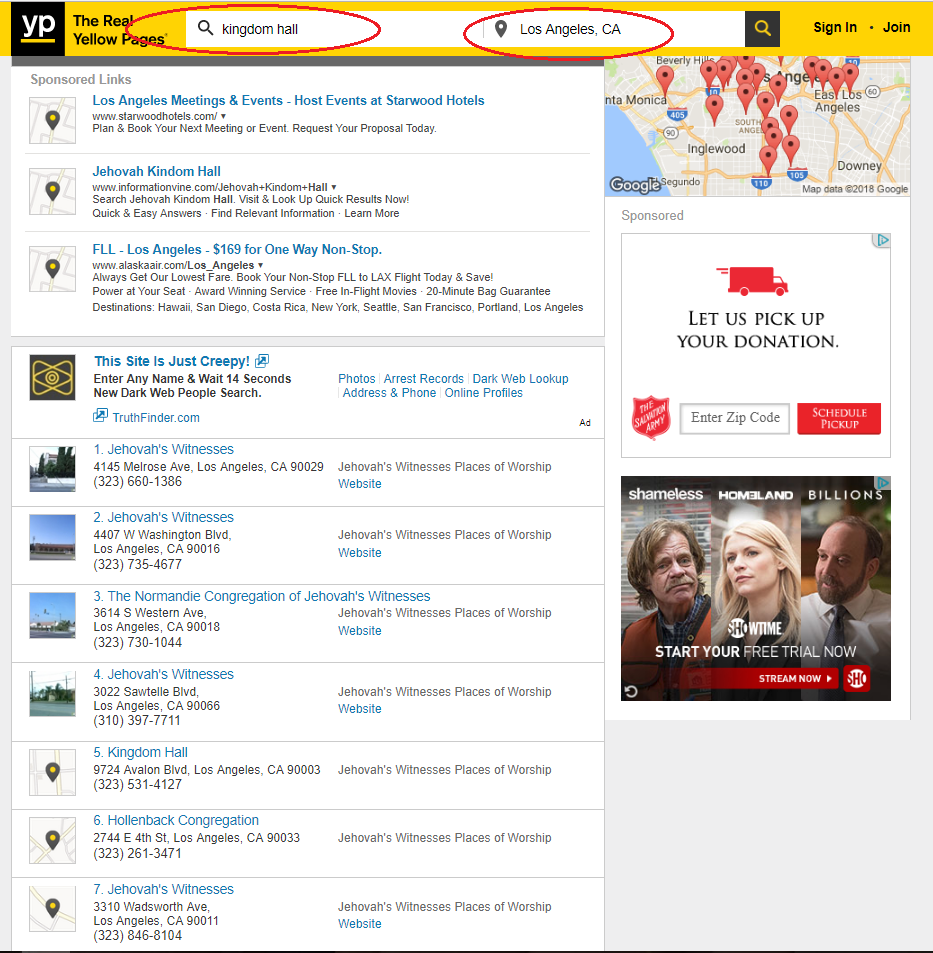Click Website link for 3022 Sawtelle Blvd listing
933x953 pixels.
(x=360, y=709)
